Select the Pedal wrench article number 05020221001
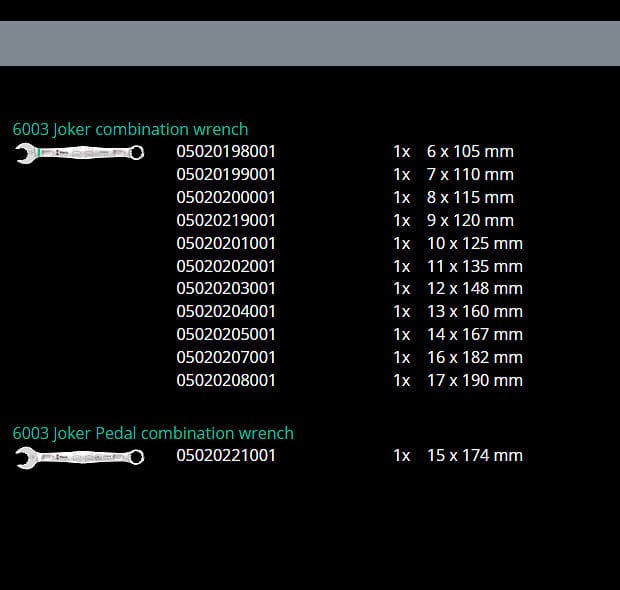This screenshot has height=590, width=620. [x=226, y=456]
